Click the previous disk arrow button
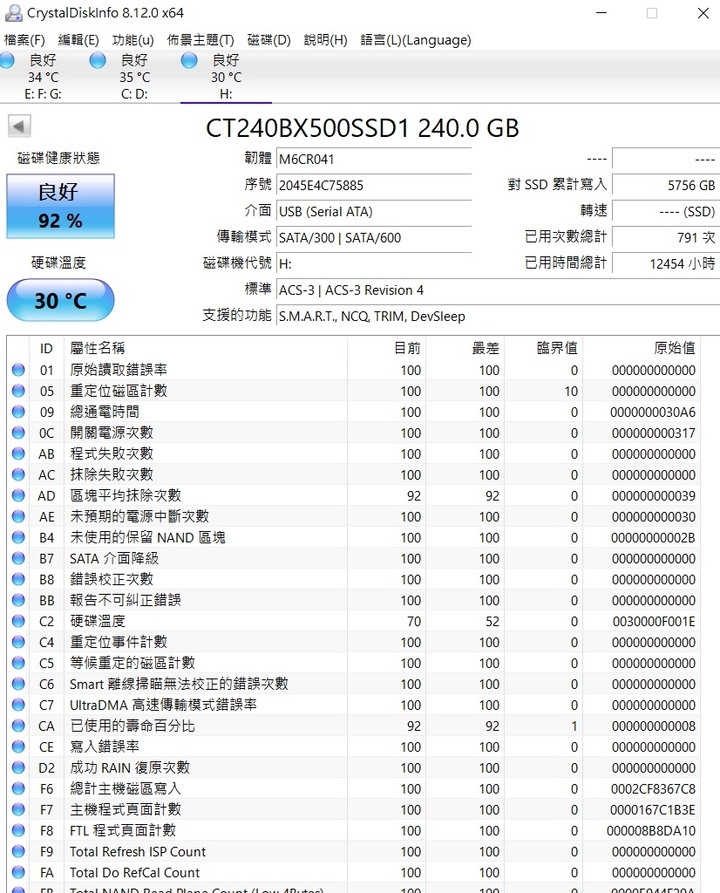The height and width of the screenshot is (893, 720). point(19,126)
